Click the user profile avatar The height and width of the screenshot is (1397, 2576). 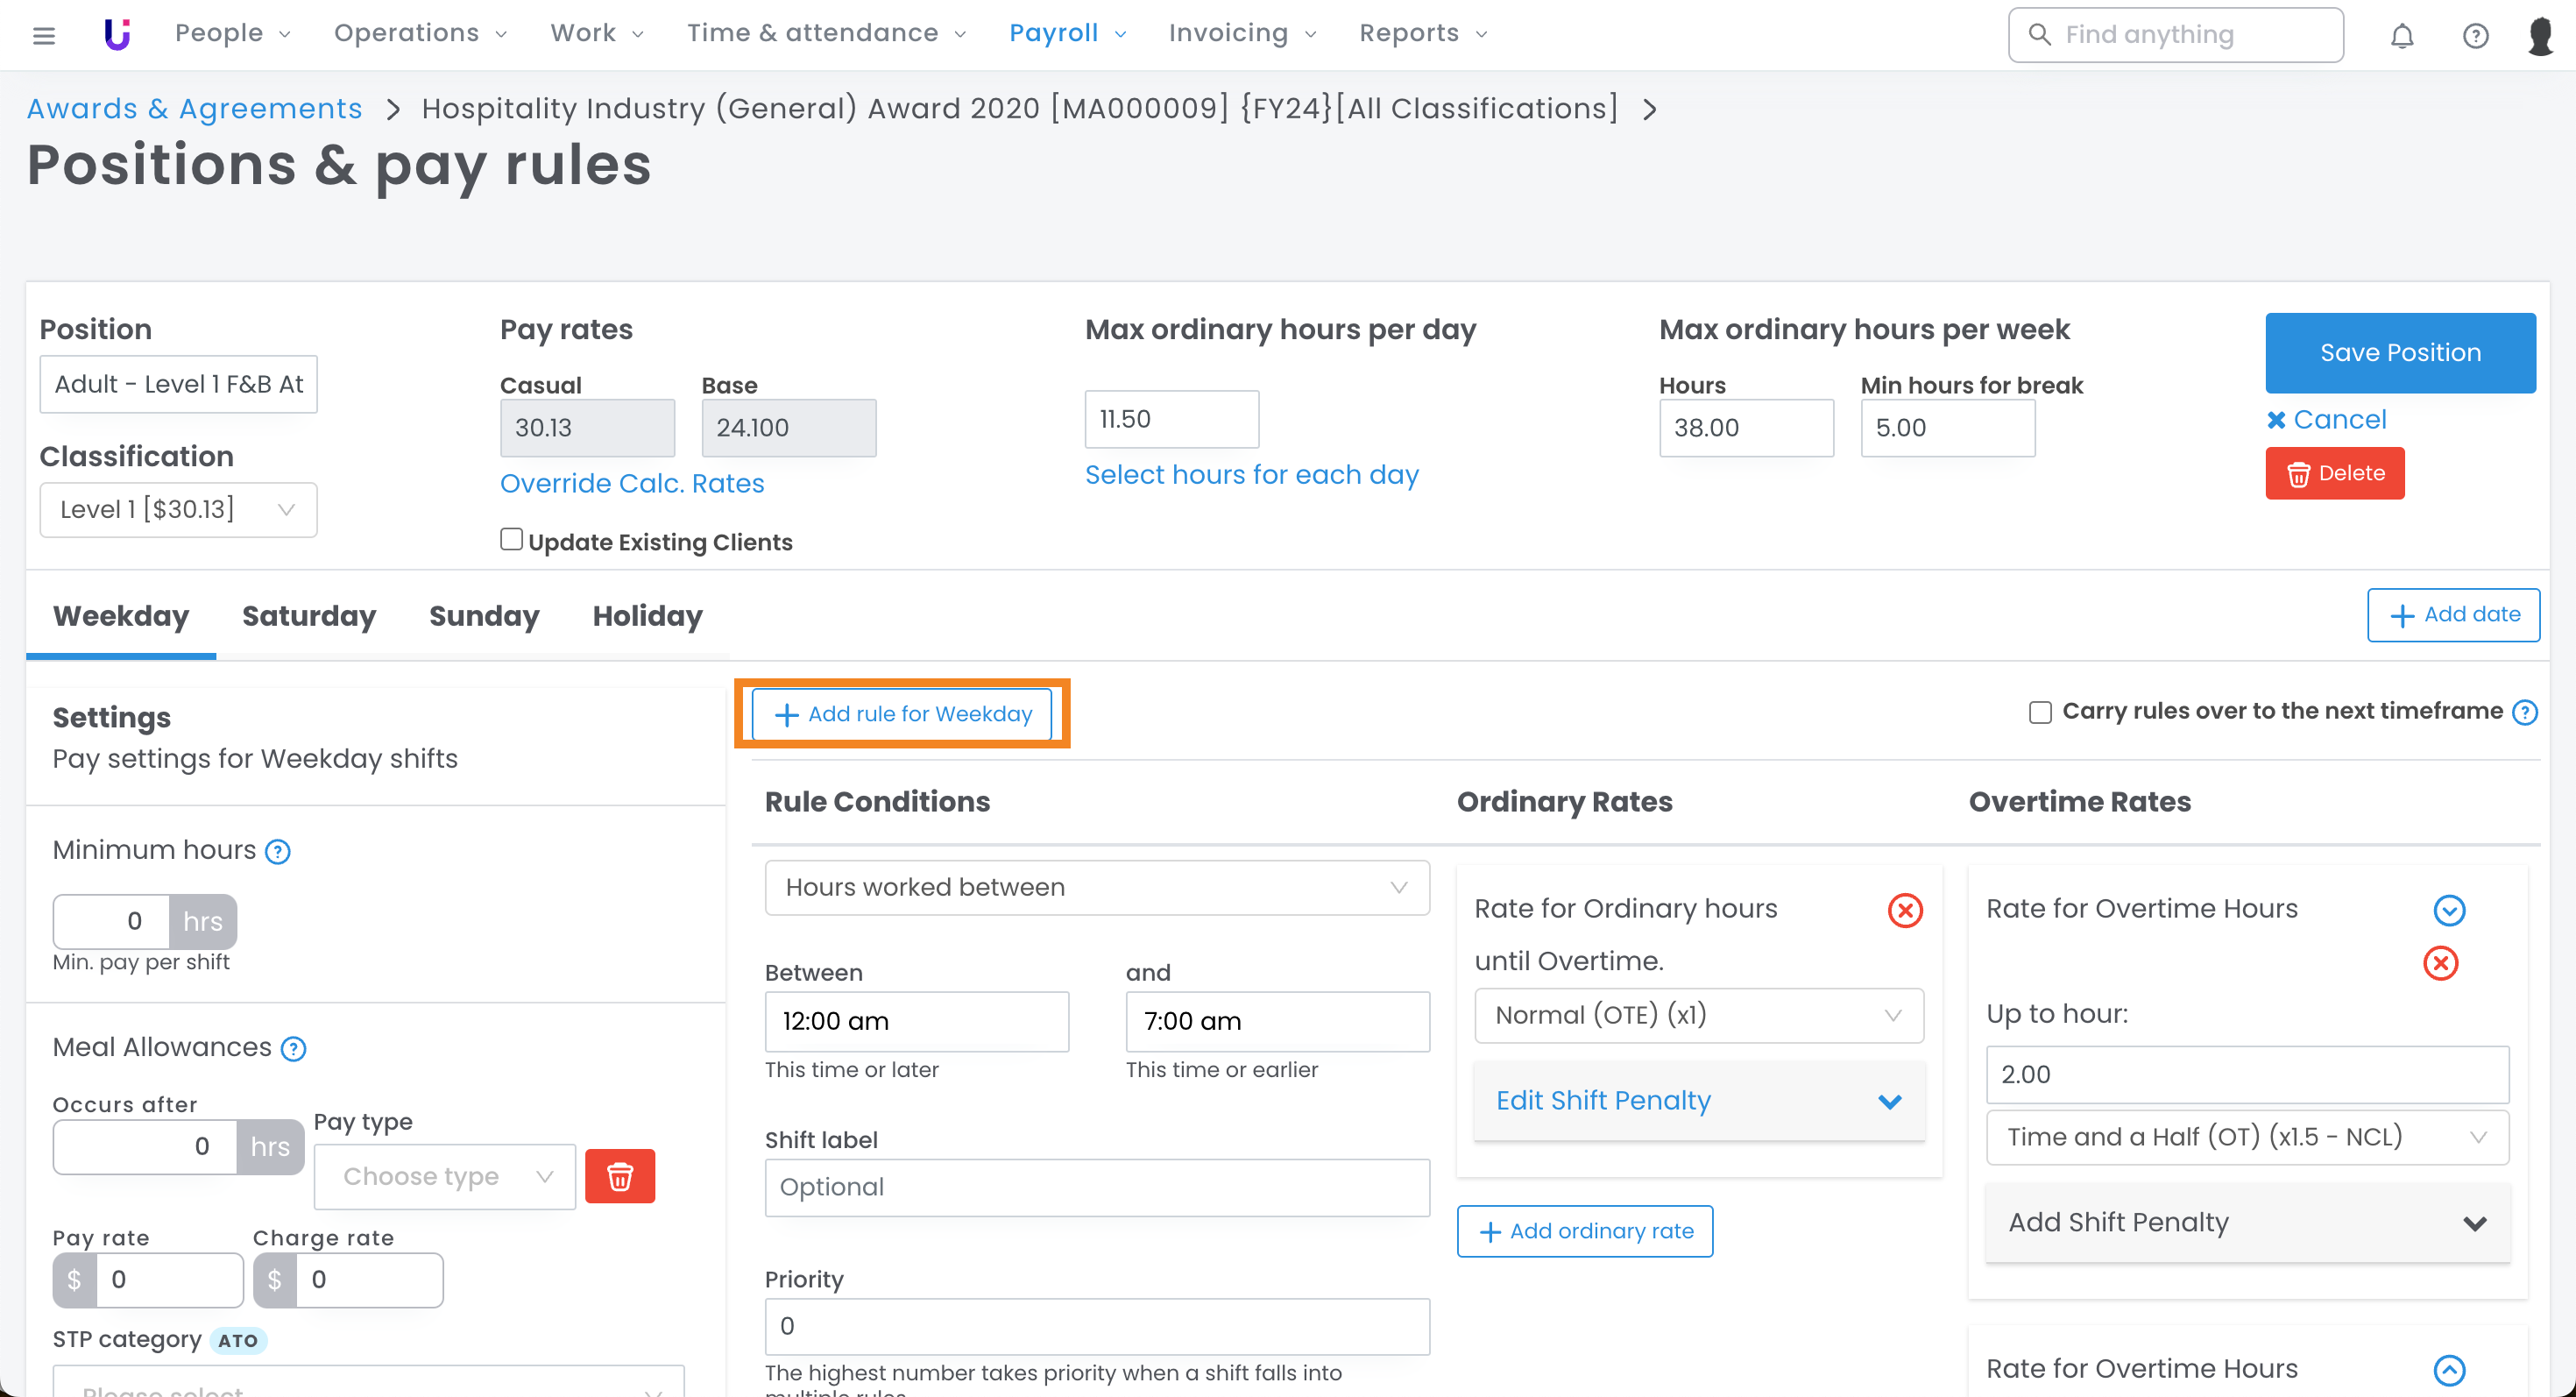pyautogui.click(x=2541, y=35)
